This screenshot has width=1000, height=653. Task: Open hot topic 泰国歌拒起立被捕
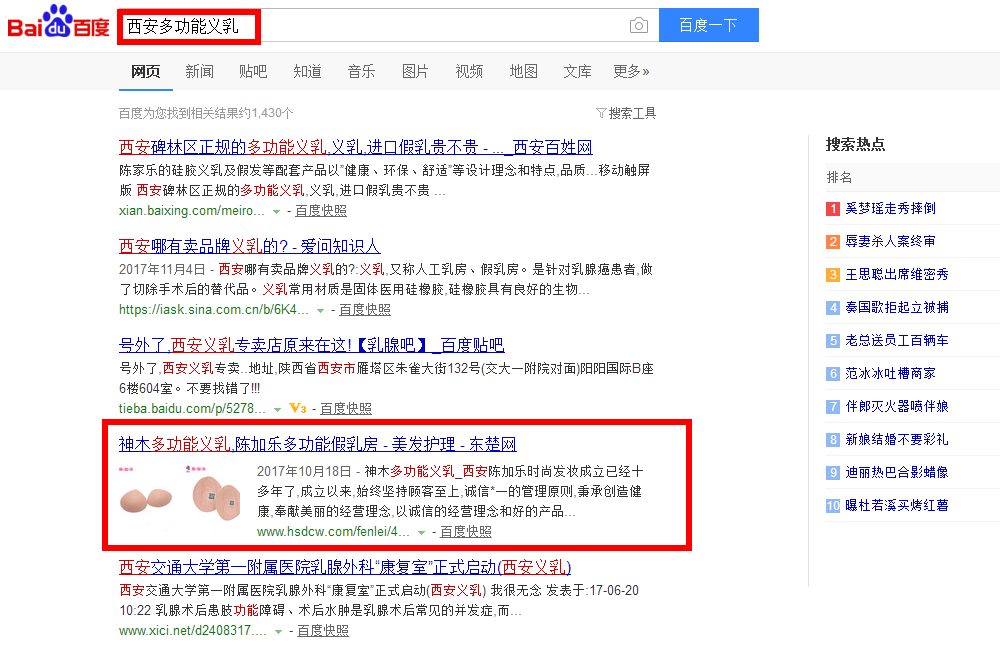897,308
